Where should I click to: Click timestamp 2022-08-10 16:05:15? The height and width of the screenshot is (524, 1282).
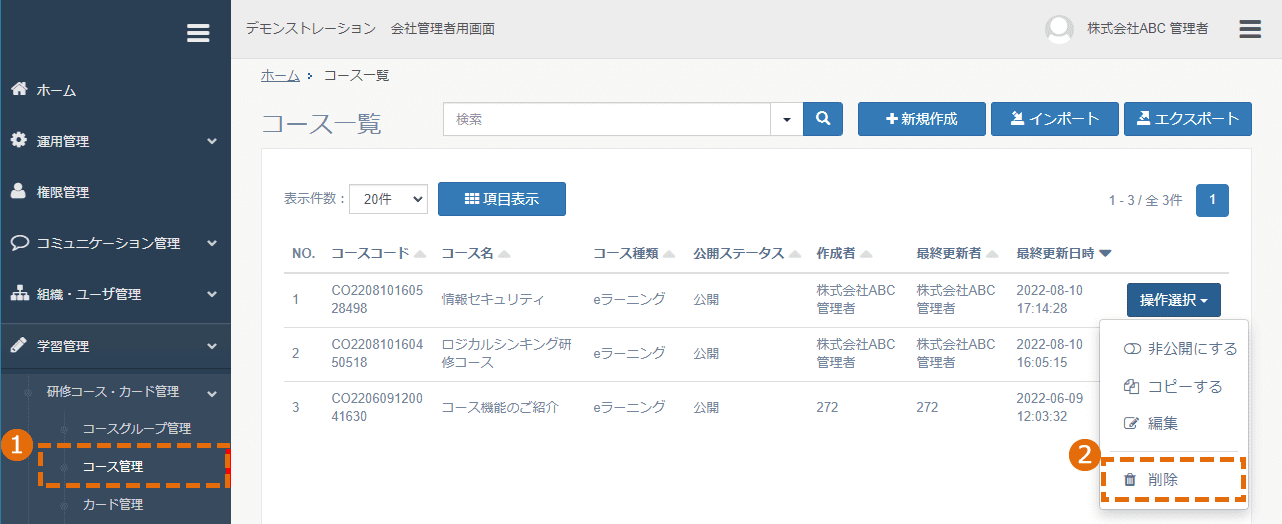coord(1051,353)
